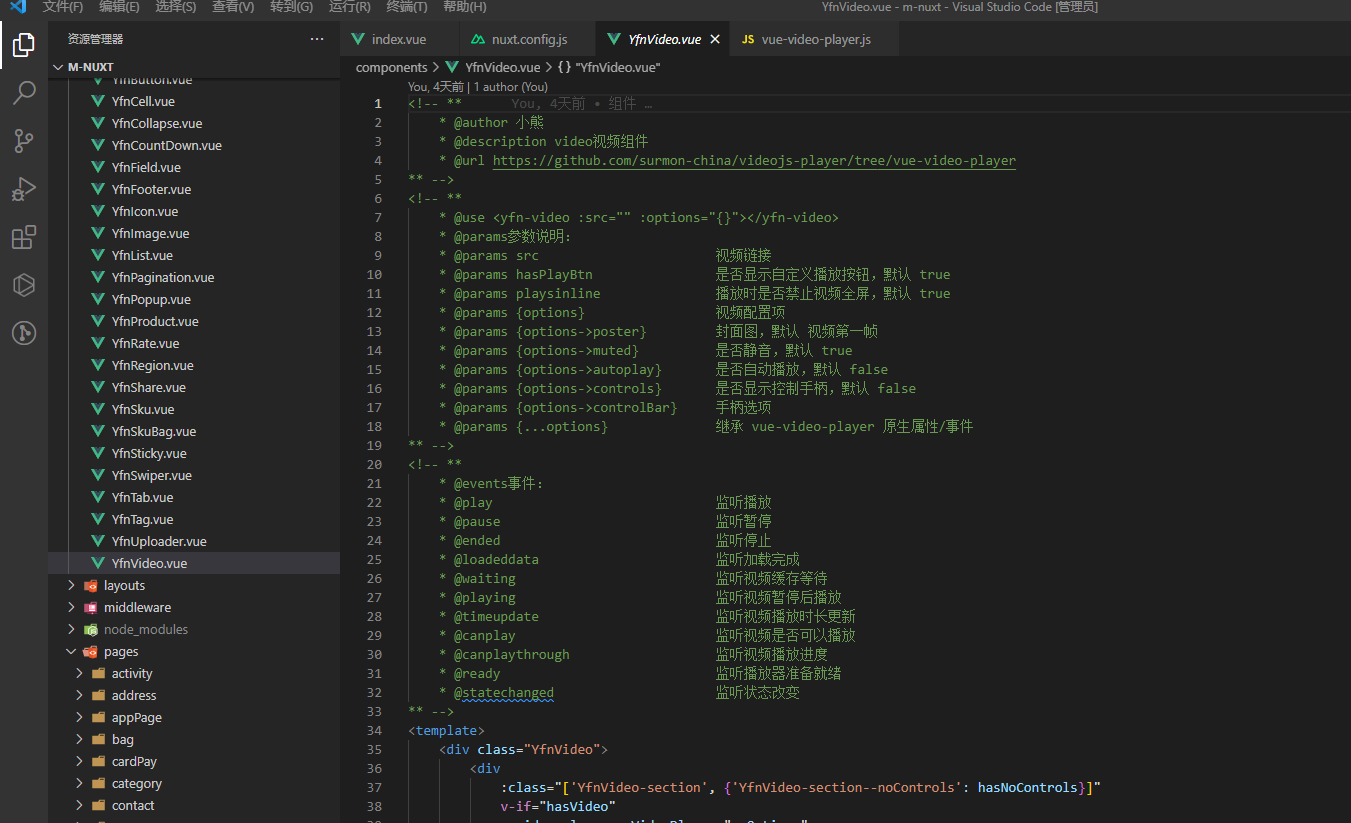Open the Search view icon
The image size is (1351, 823).
click(24, 93)
